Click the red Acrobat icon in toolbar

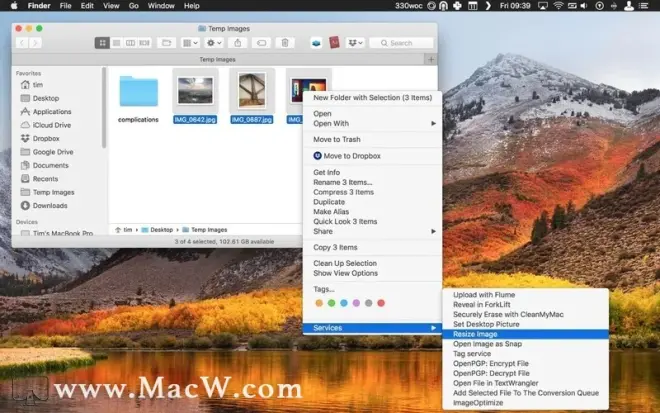tap(334, 43)
